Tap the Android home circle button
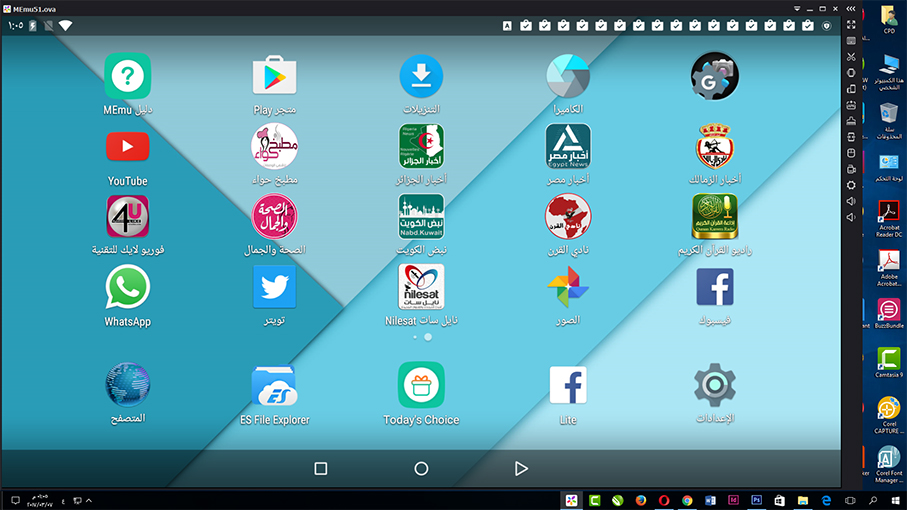 (x=421, y=468)
